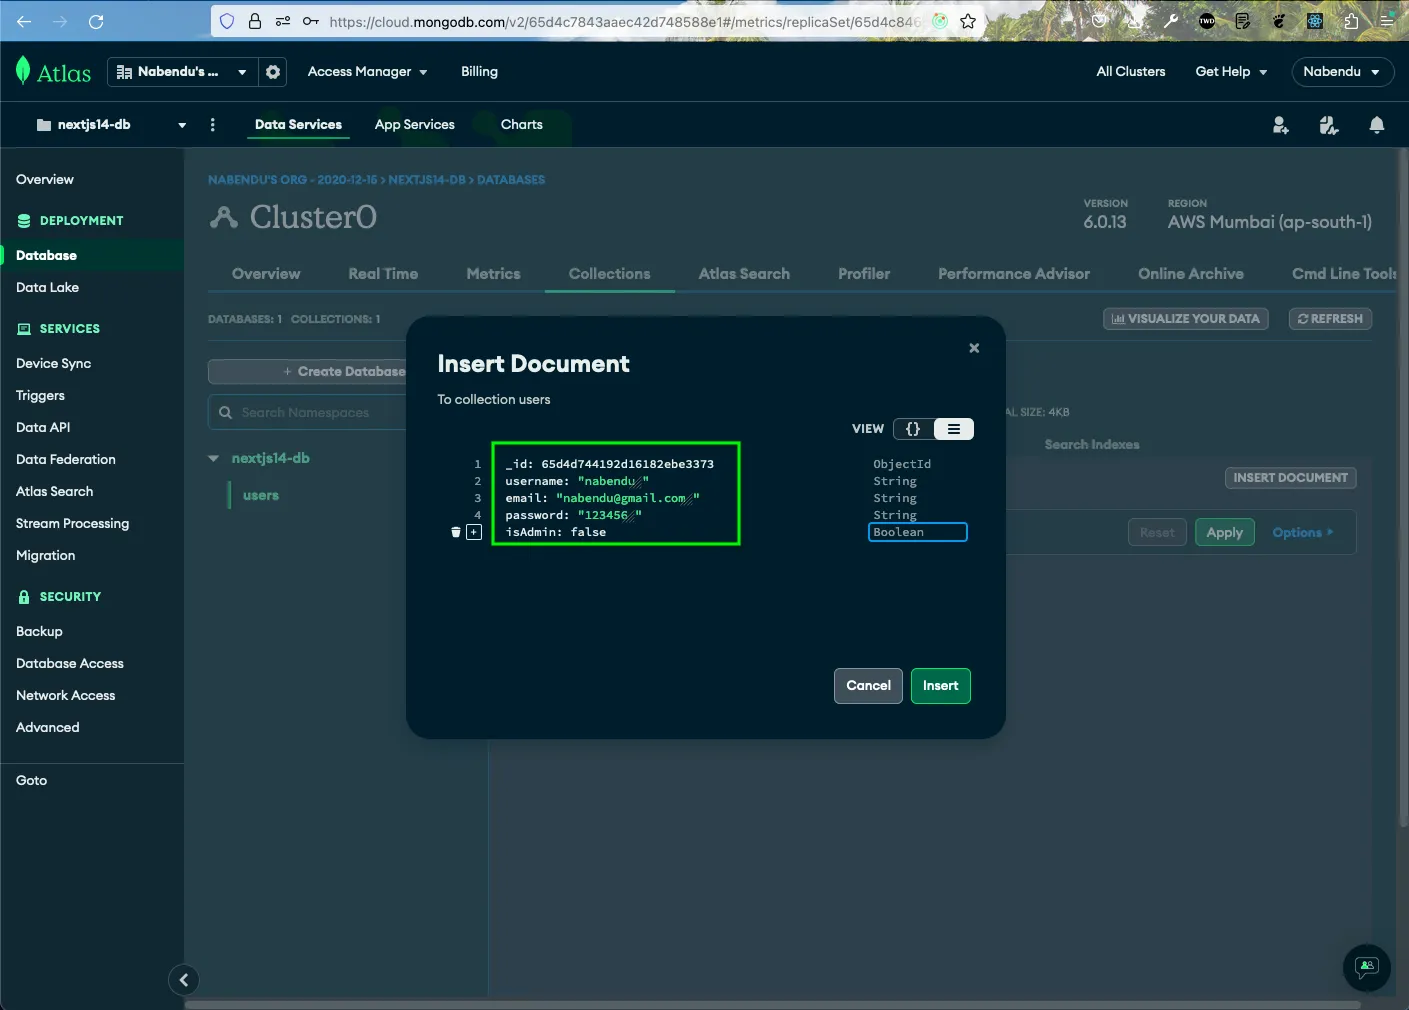Close the Insert Document dialog

tap(974, 348)
